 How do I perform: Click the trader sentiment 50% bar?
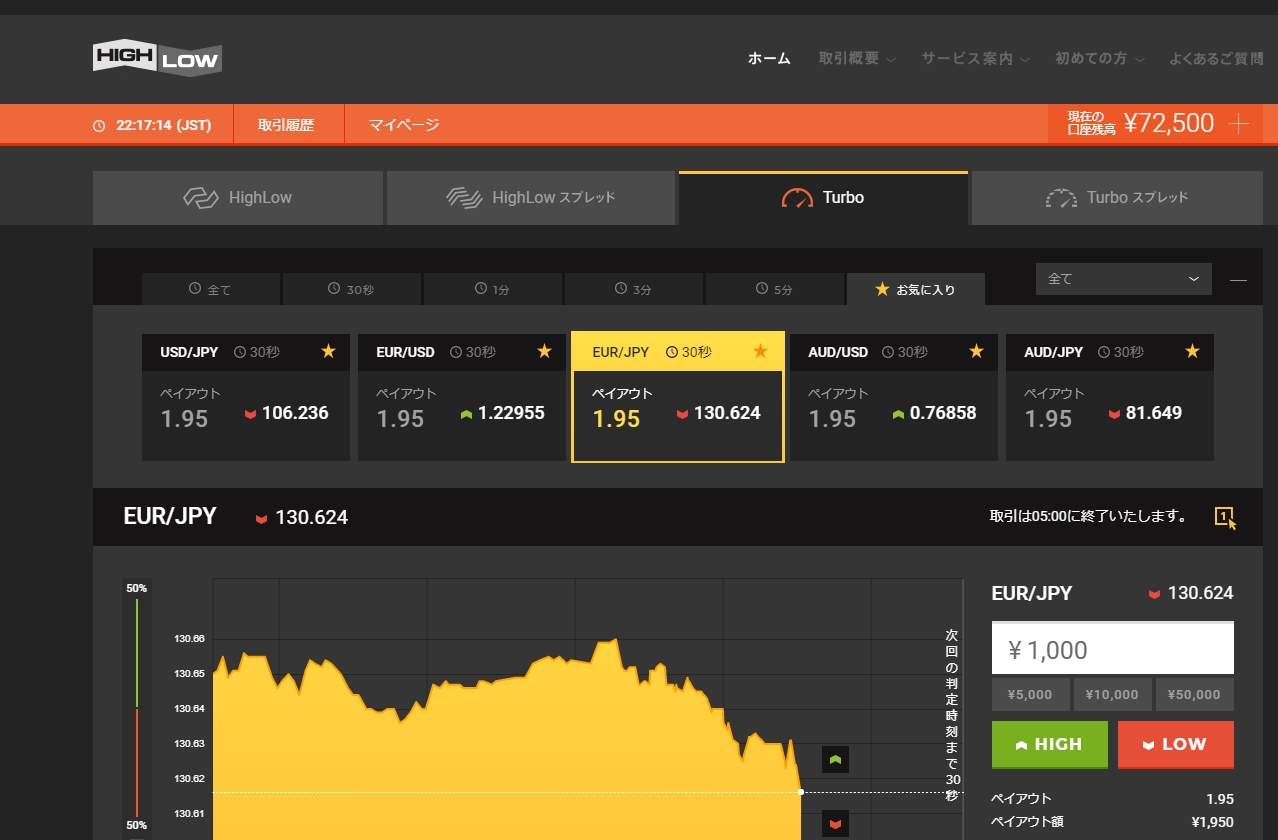click(x=137, y=707)
